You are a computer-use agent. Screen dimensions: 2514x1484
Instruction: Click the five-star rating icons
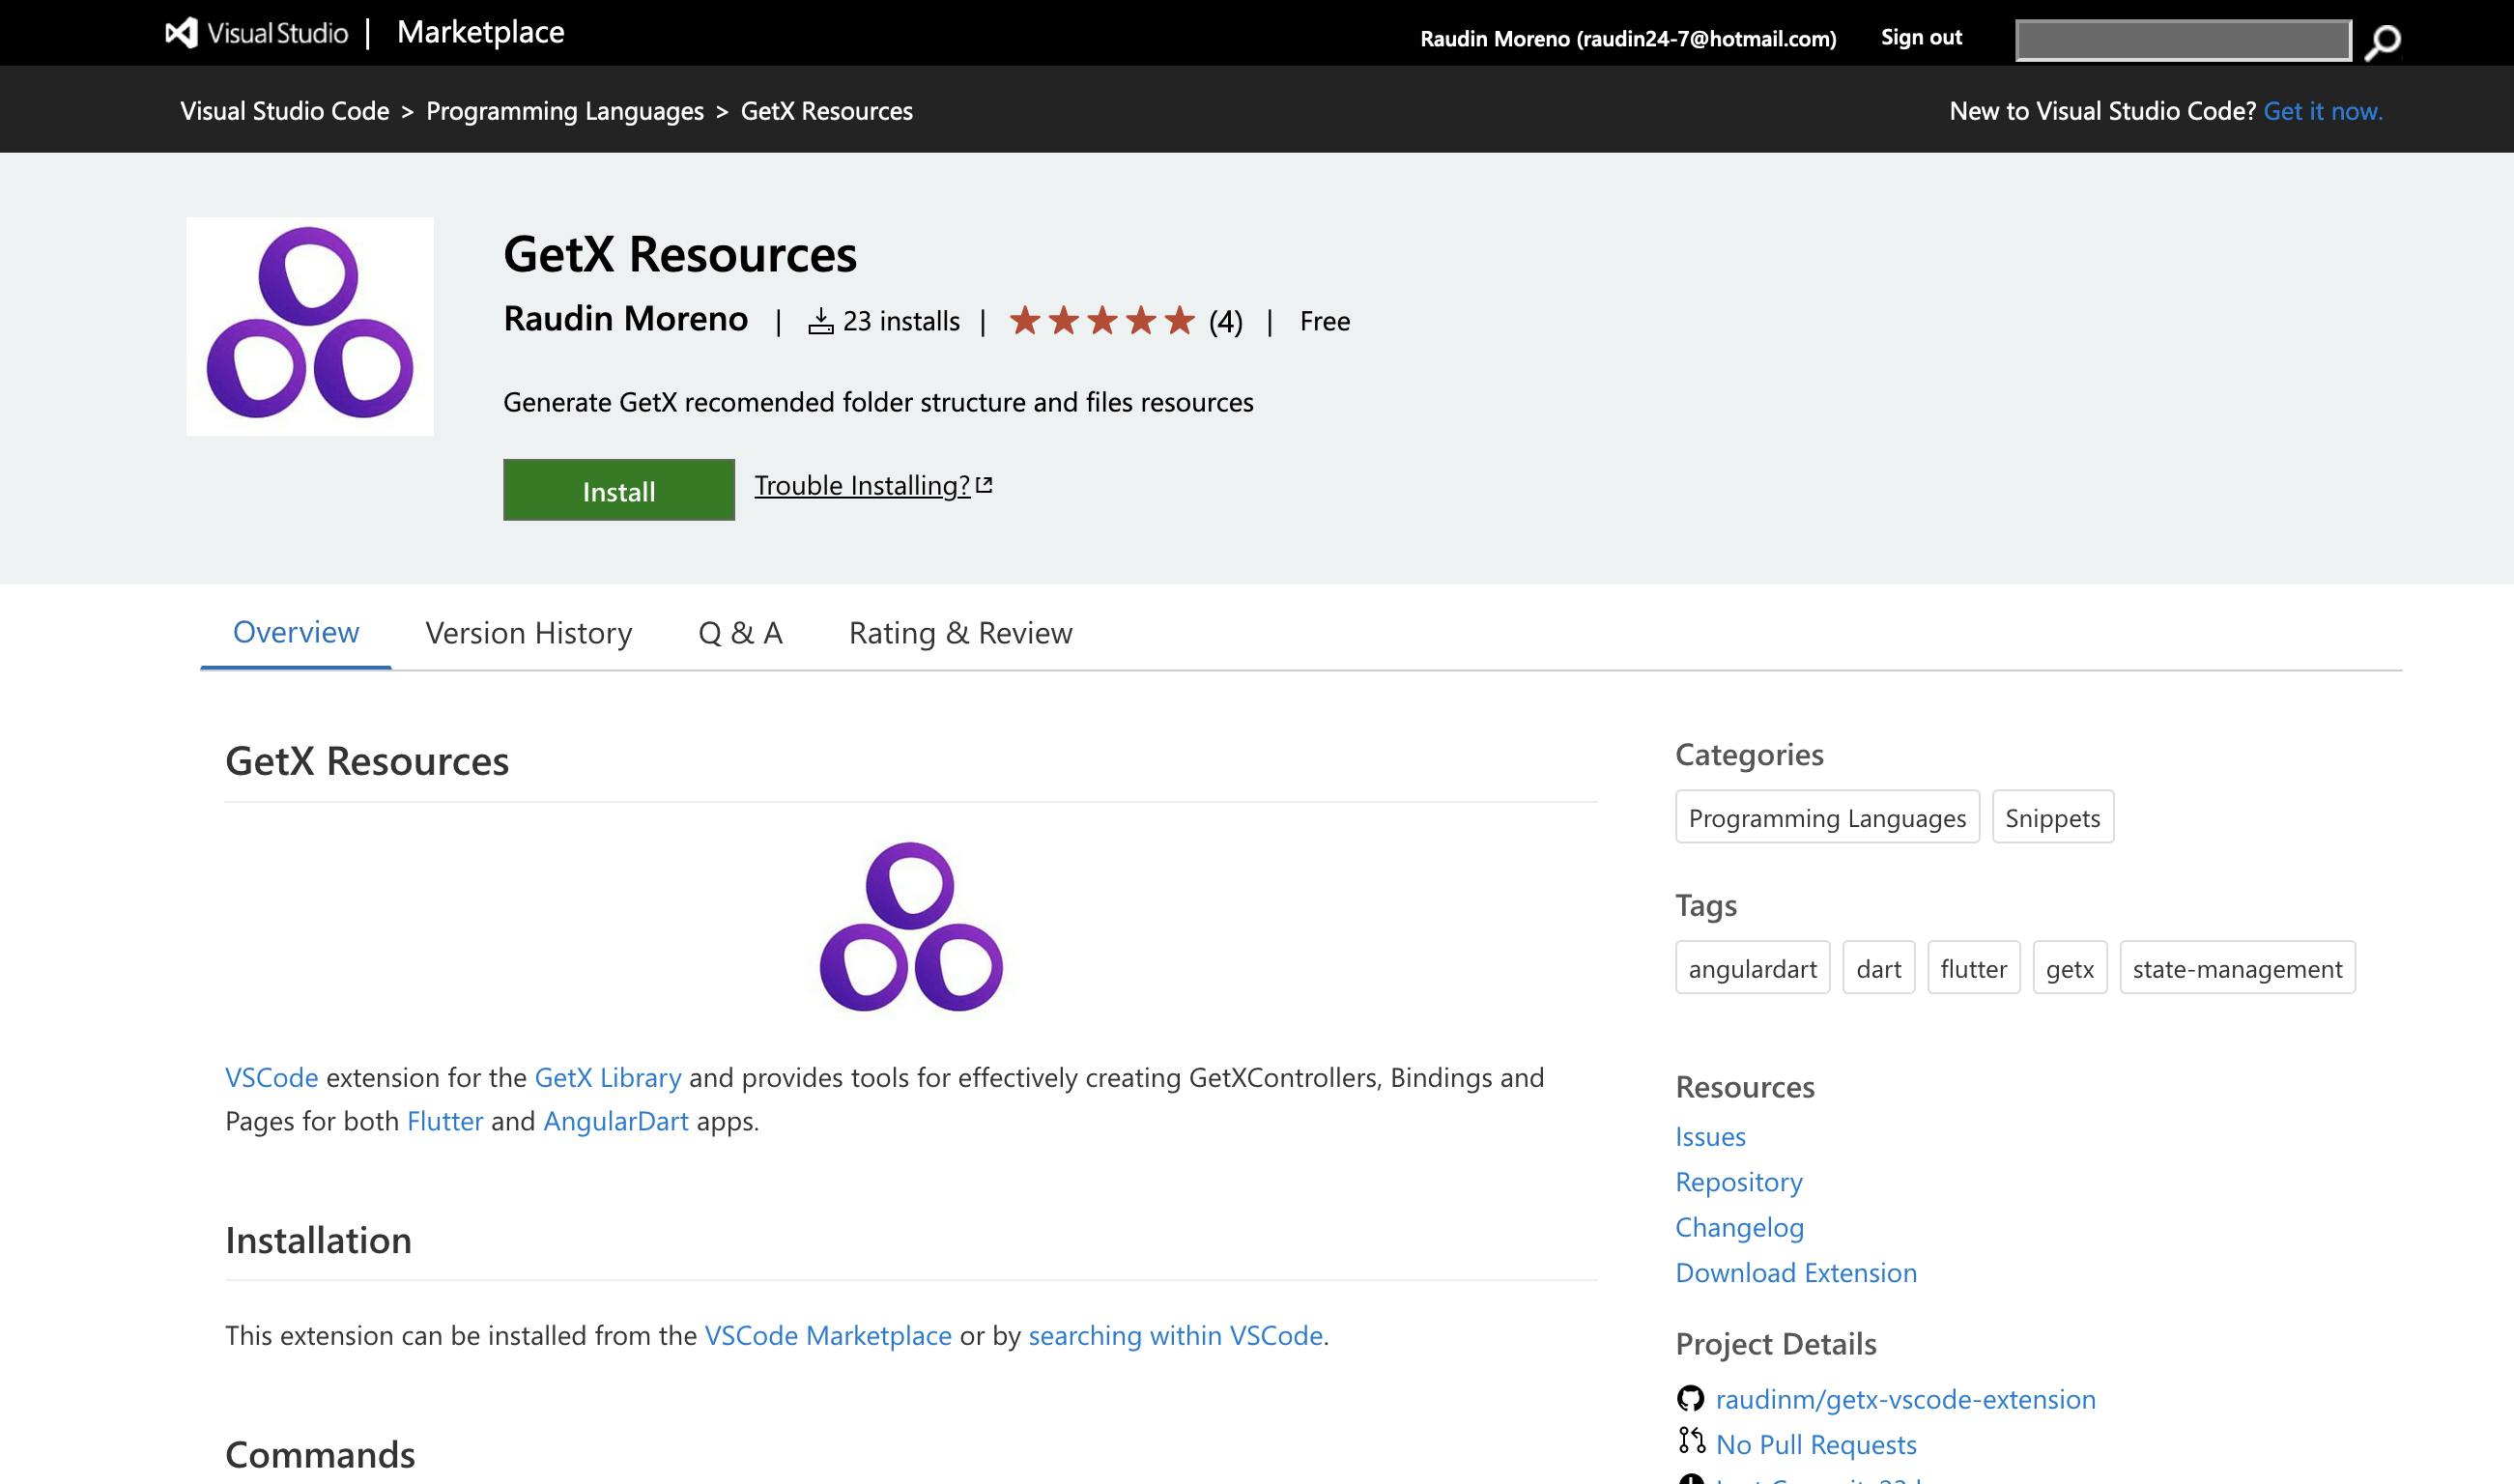(x=1101, y=321)
